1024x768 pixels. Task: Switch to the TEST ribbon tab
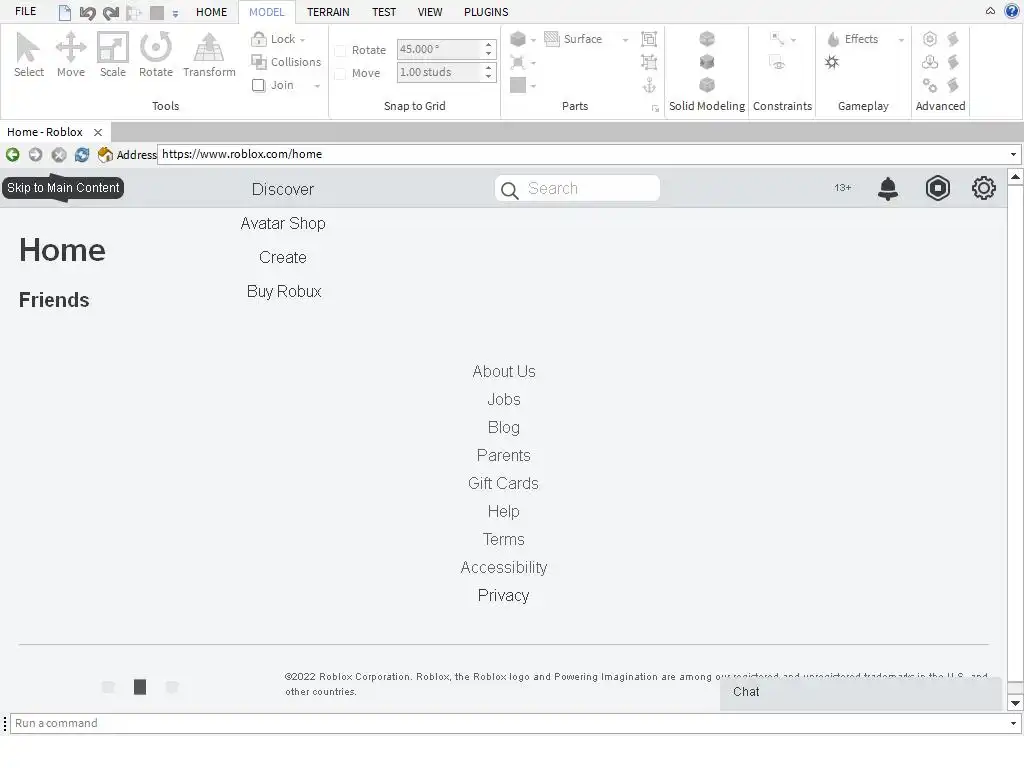[384, 12]
